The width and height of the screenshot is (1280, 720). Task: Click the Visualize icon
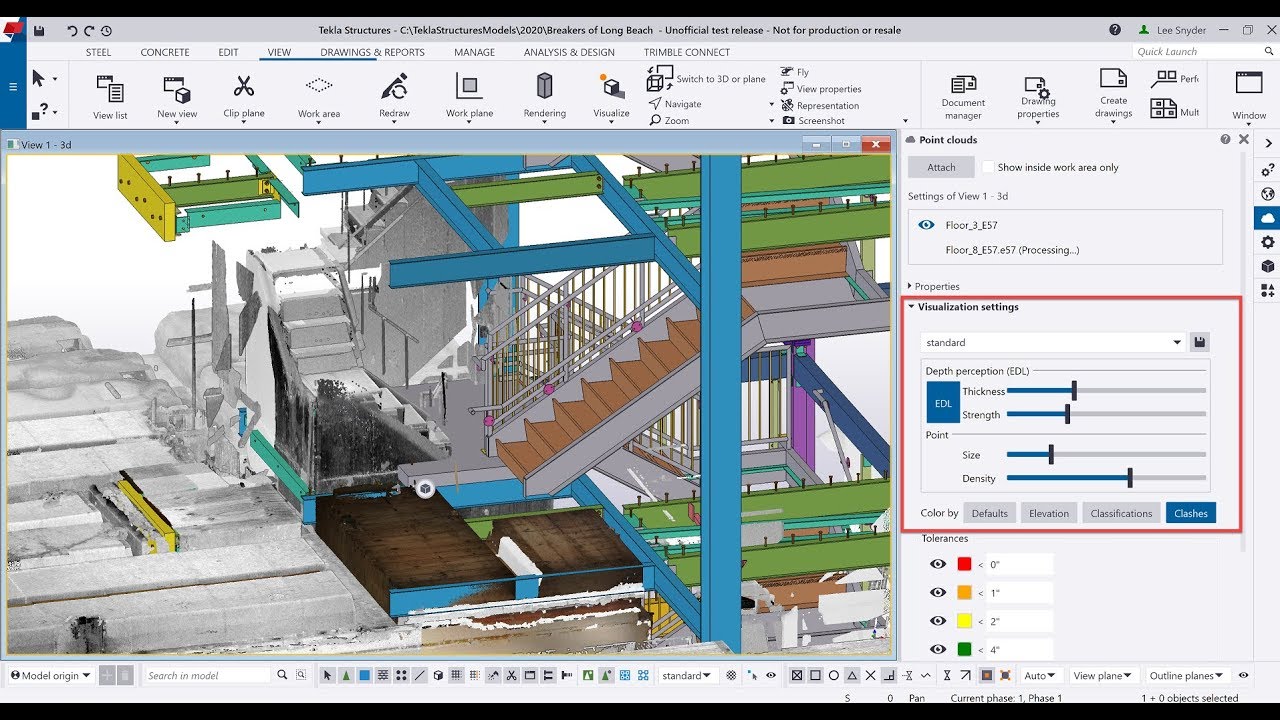[611, 88]
